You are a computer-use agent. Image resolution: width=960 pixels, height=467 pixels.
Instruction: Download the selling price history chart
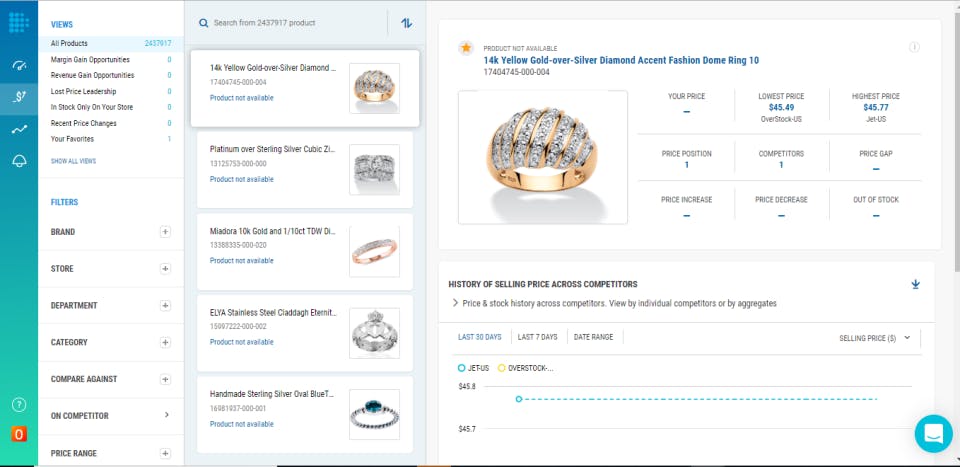pos(915,284)
